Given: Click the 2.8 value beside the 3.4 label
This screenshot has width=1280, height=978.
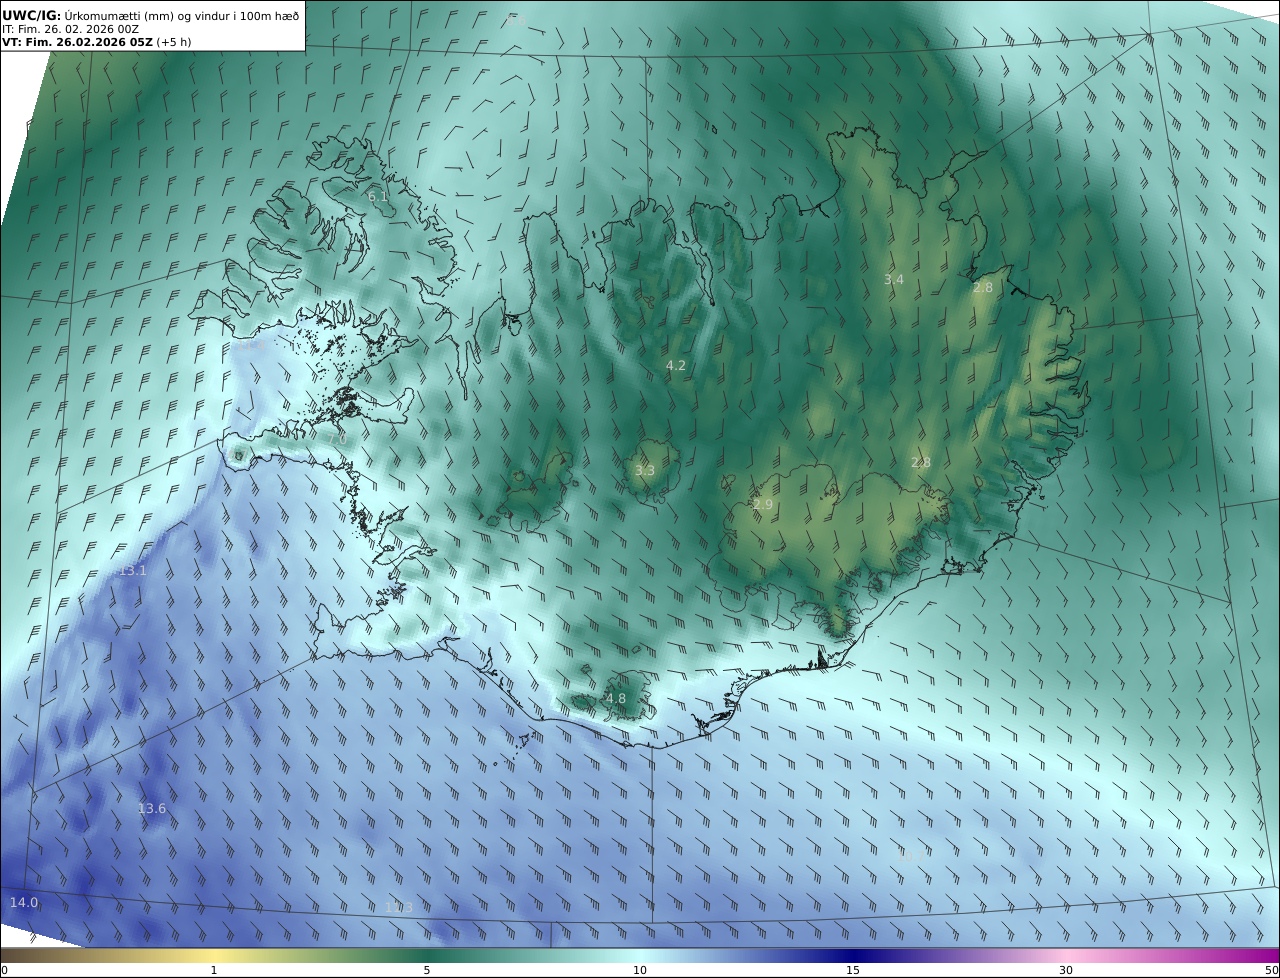Looking at the screenshot, I should (x=983, y=288).
